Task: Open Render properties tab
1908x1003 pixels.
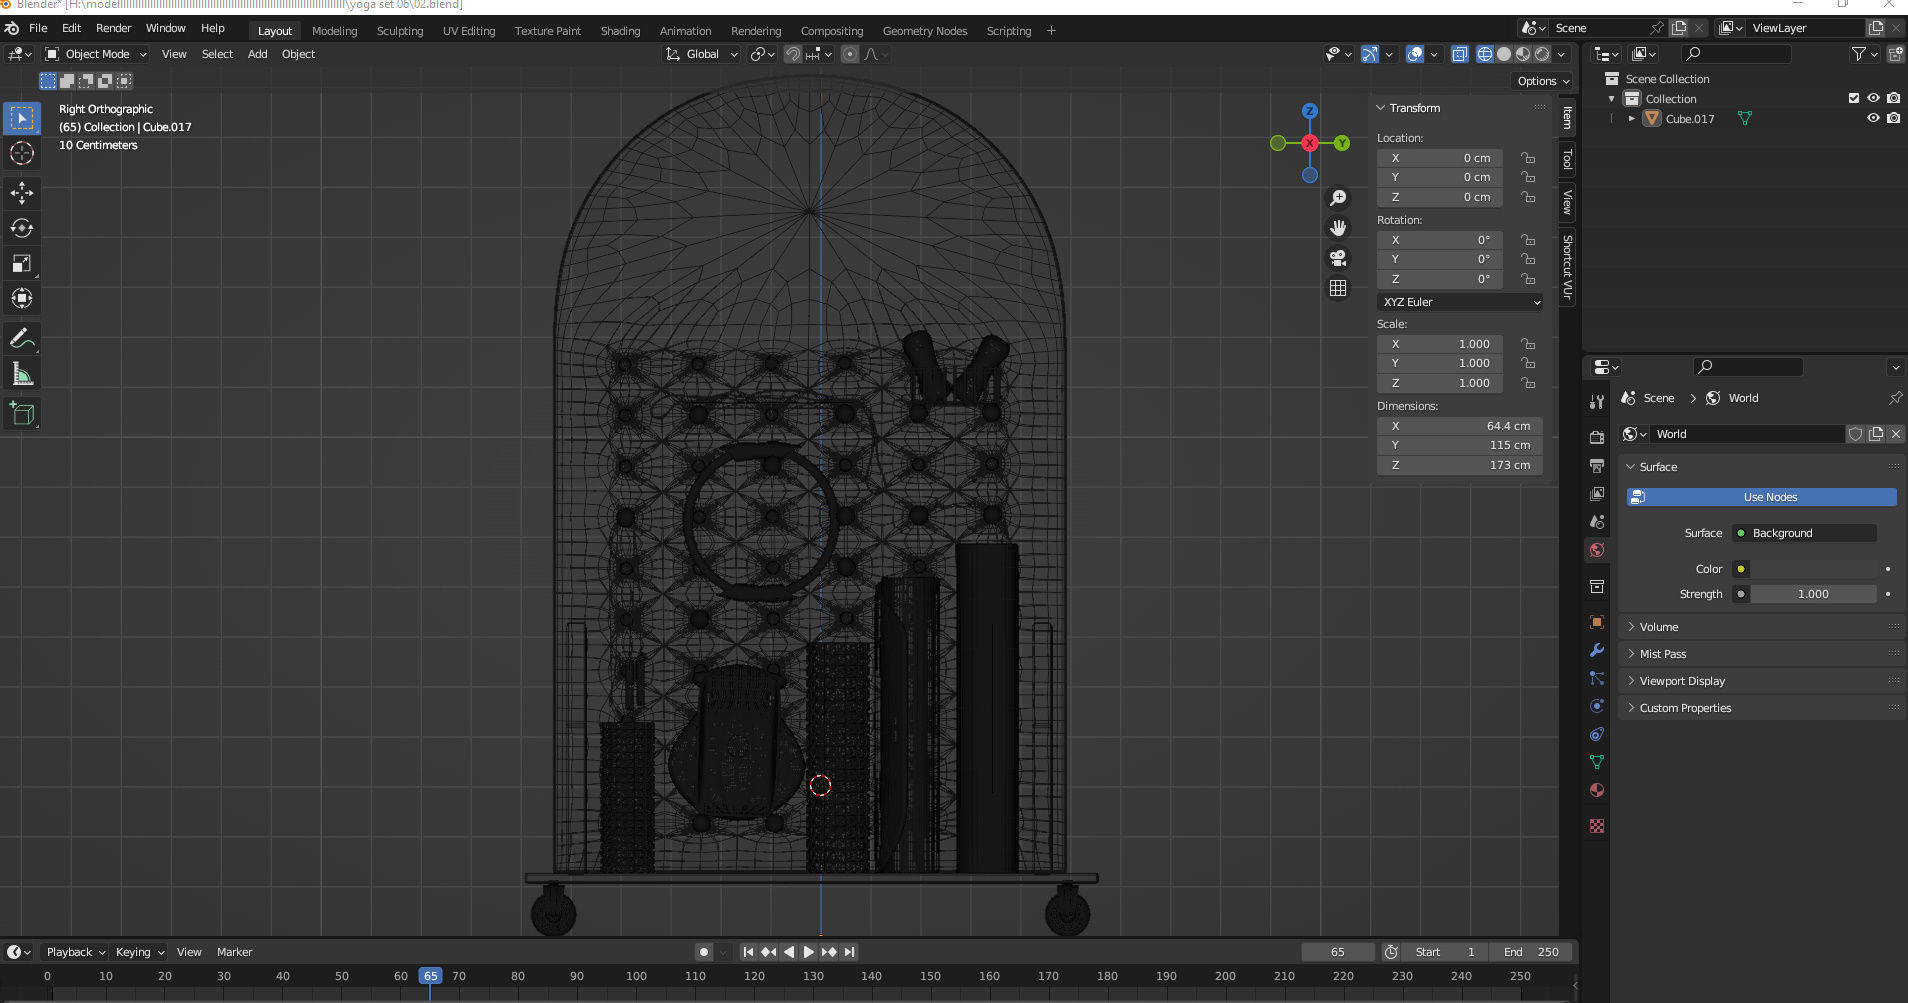Action: 1597,438
